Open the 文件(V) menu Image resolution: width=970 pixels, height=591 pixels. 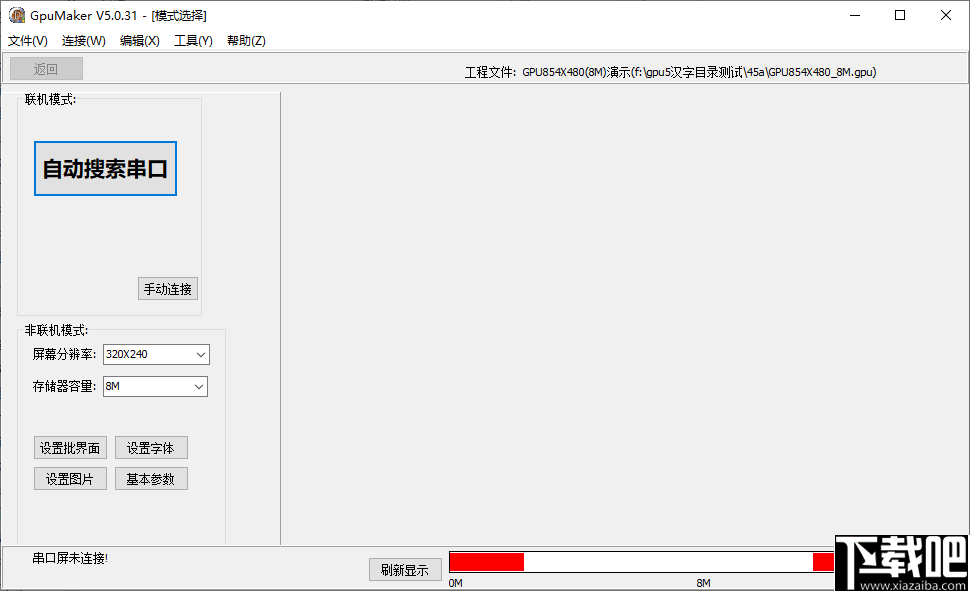tap(26, 41)
